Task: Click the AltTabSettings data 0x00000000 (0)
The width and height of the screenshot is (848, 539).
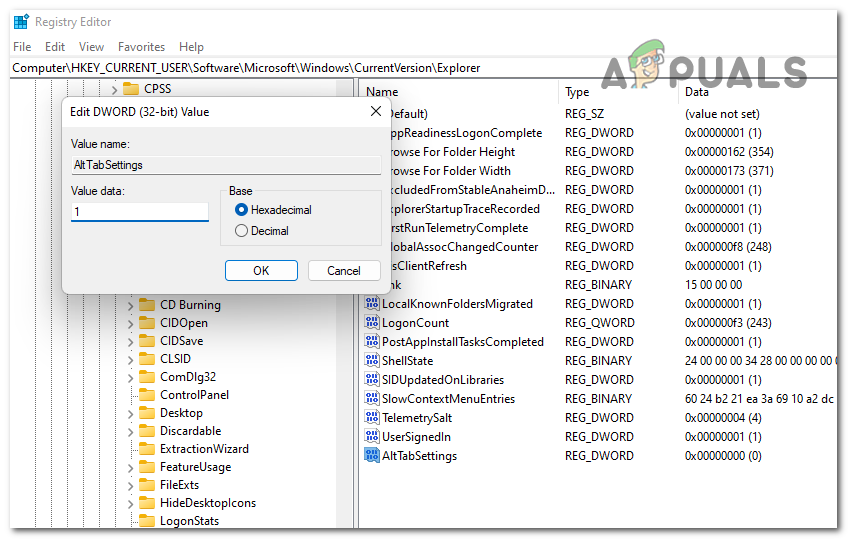Action: 723,456
